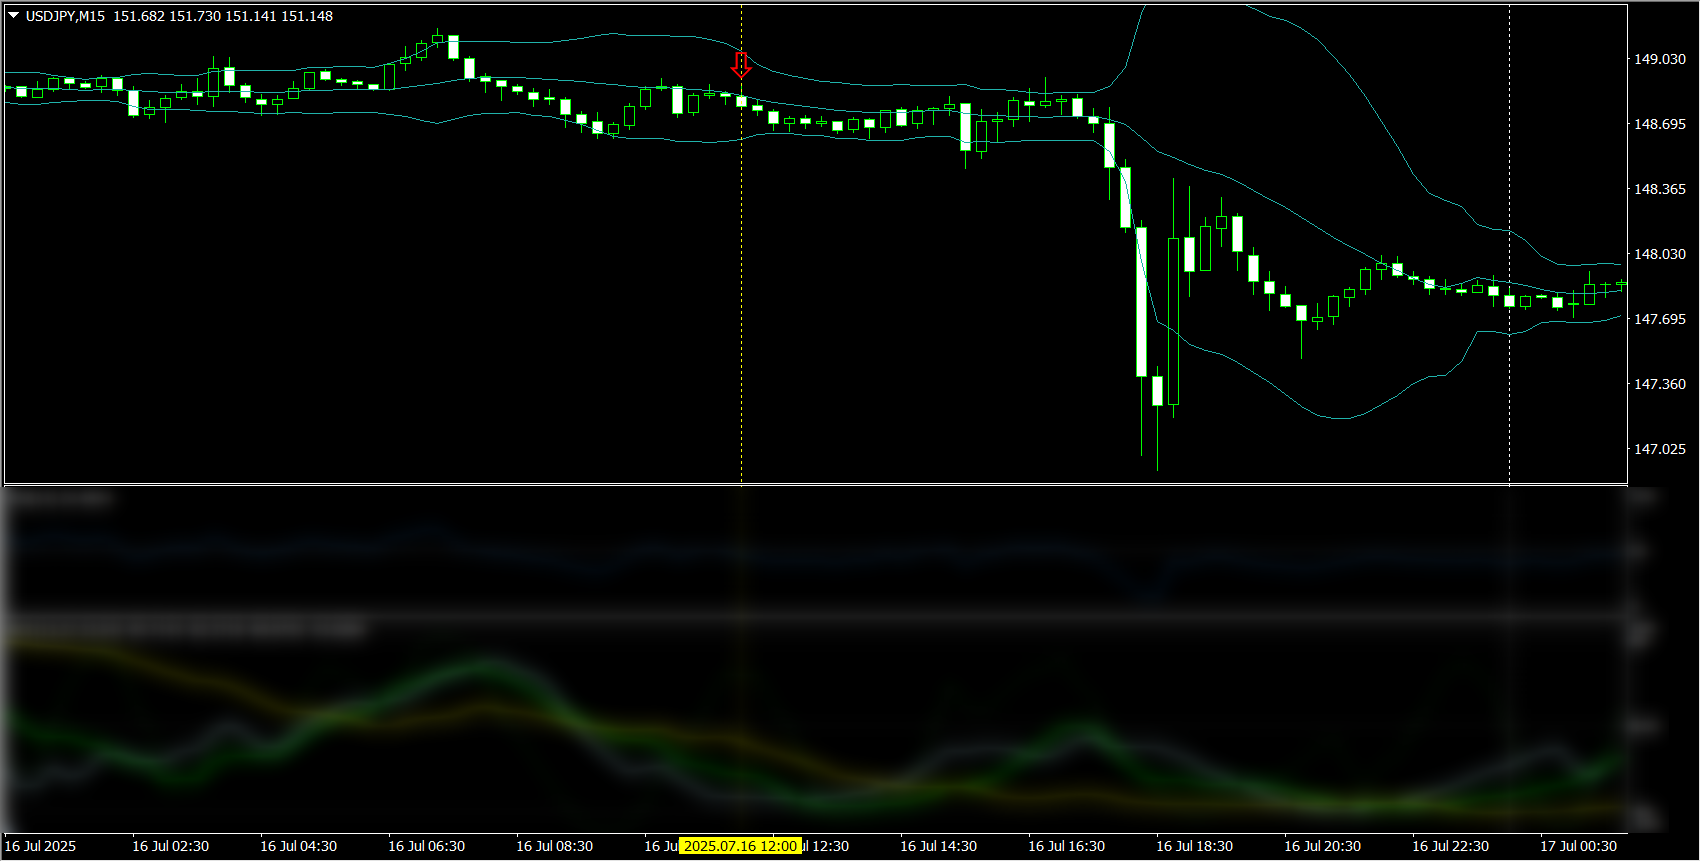Click the 147.695 price scale label

(1659, 319)
